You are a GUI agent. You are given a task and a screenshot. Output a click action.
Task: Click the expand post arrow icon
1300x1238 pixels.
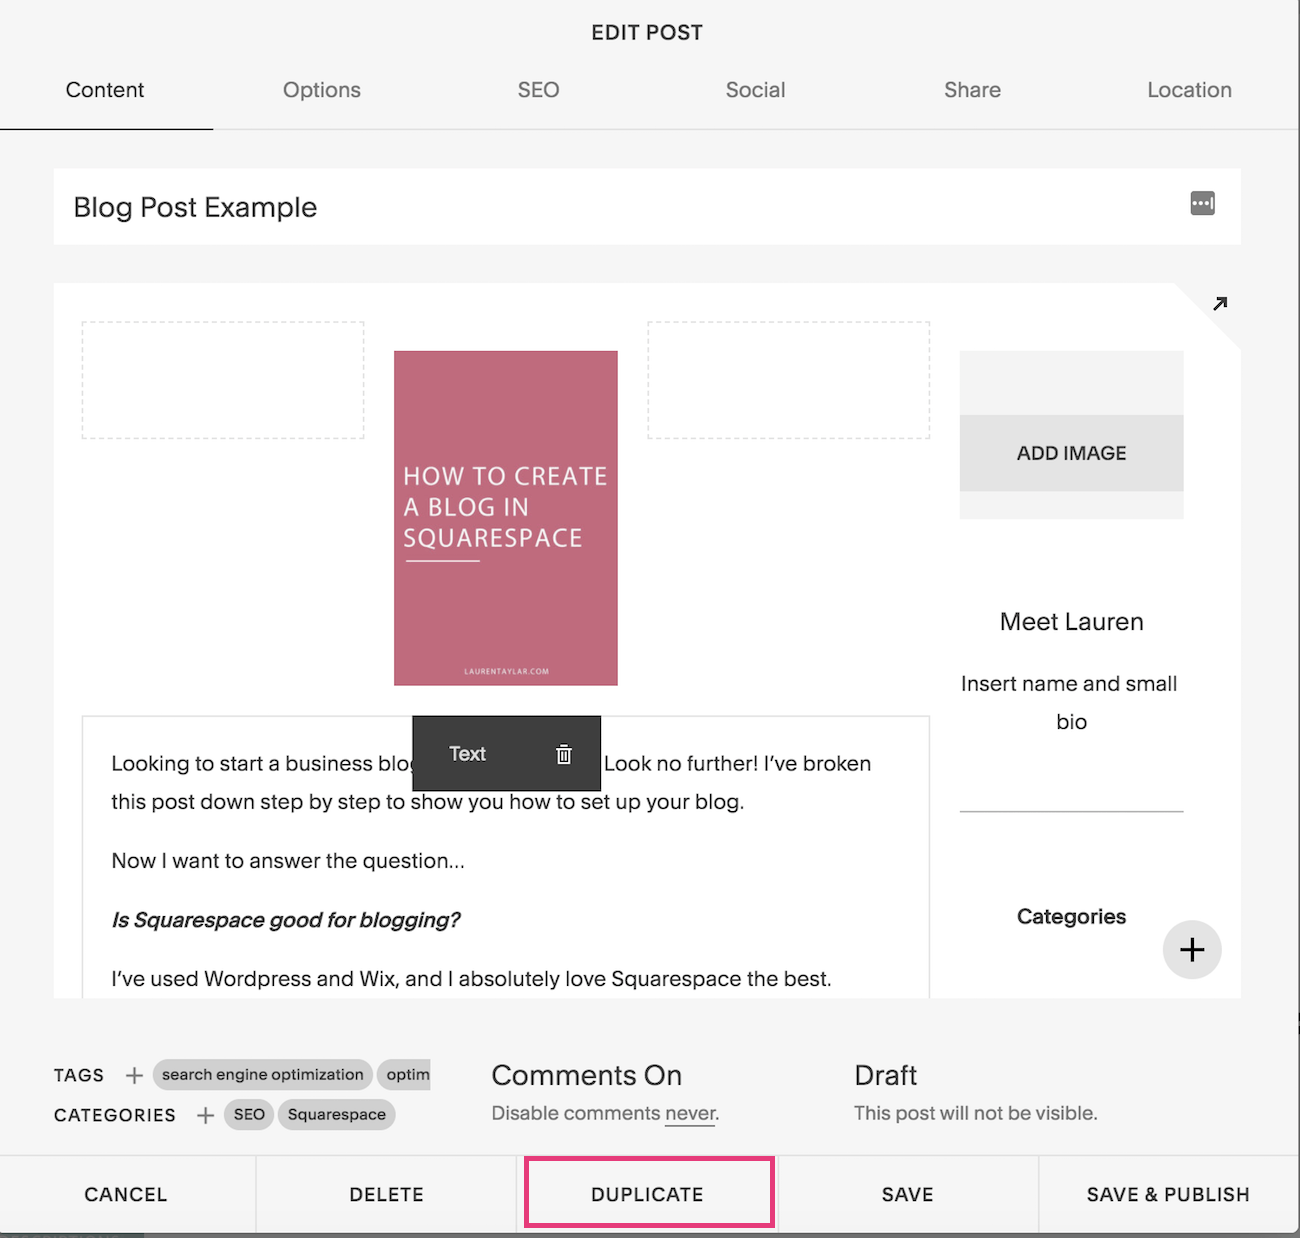click(1220, 303)
